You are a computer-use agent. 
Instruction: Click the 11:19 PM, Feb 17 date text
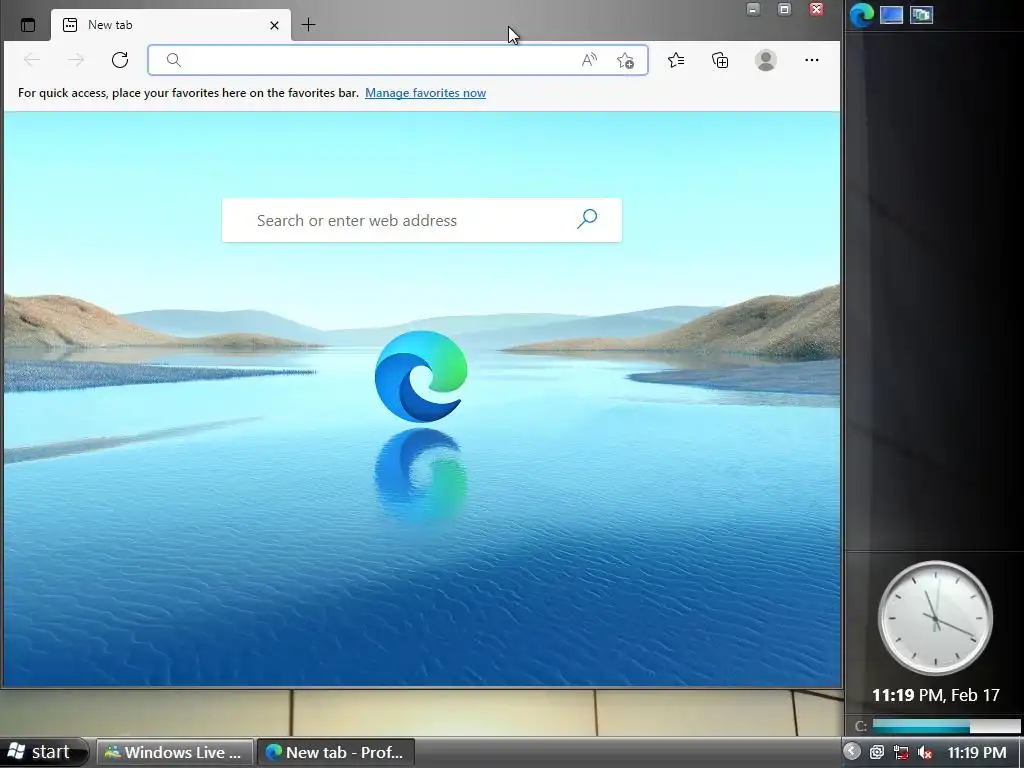tap(935, 695)
